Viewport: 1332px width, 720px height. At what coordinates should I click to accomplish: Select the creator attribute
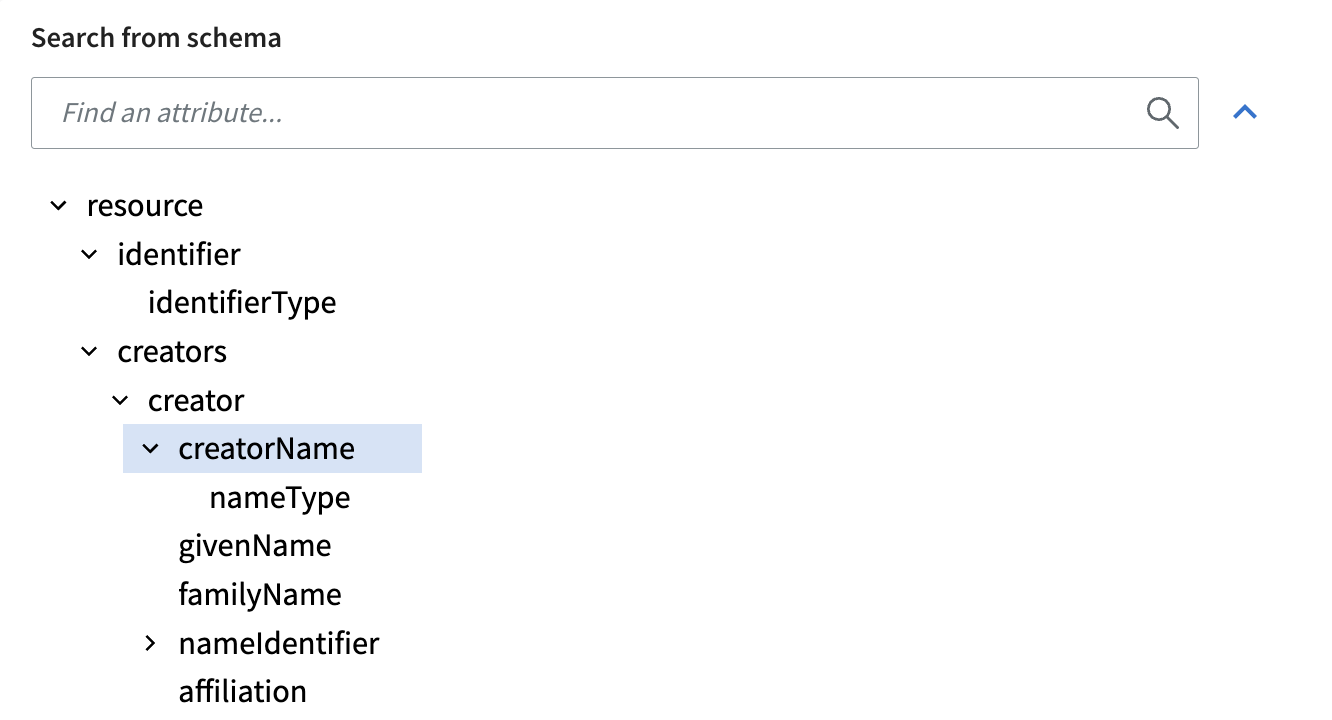click(196, 401)
